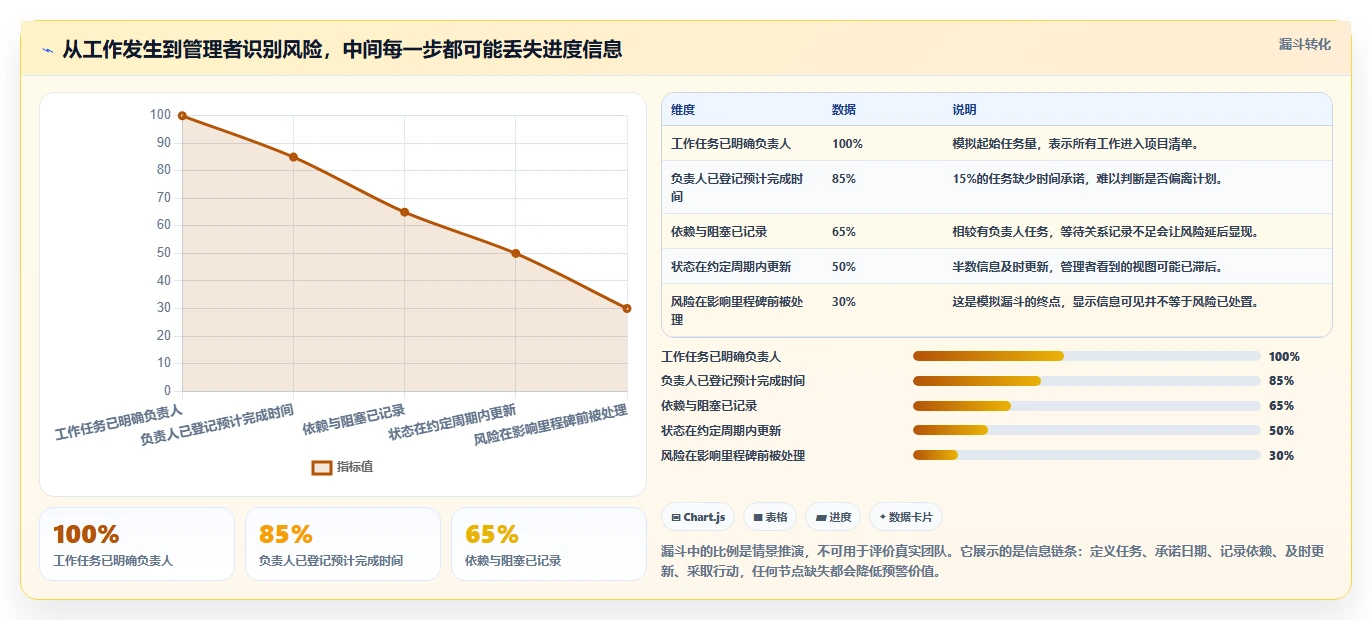
Task: Toggle the 指标值 legend swatch
Action: click(x=322, y=467)
